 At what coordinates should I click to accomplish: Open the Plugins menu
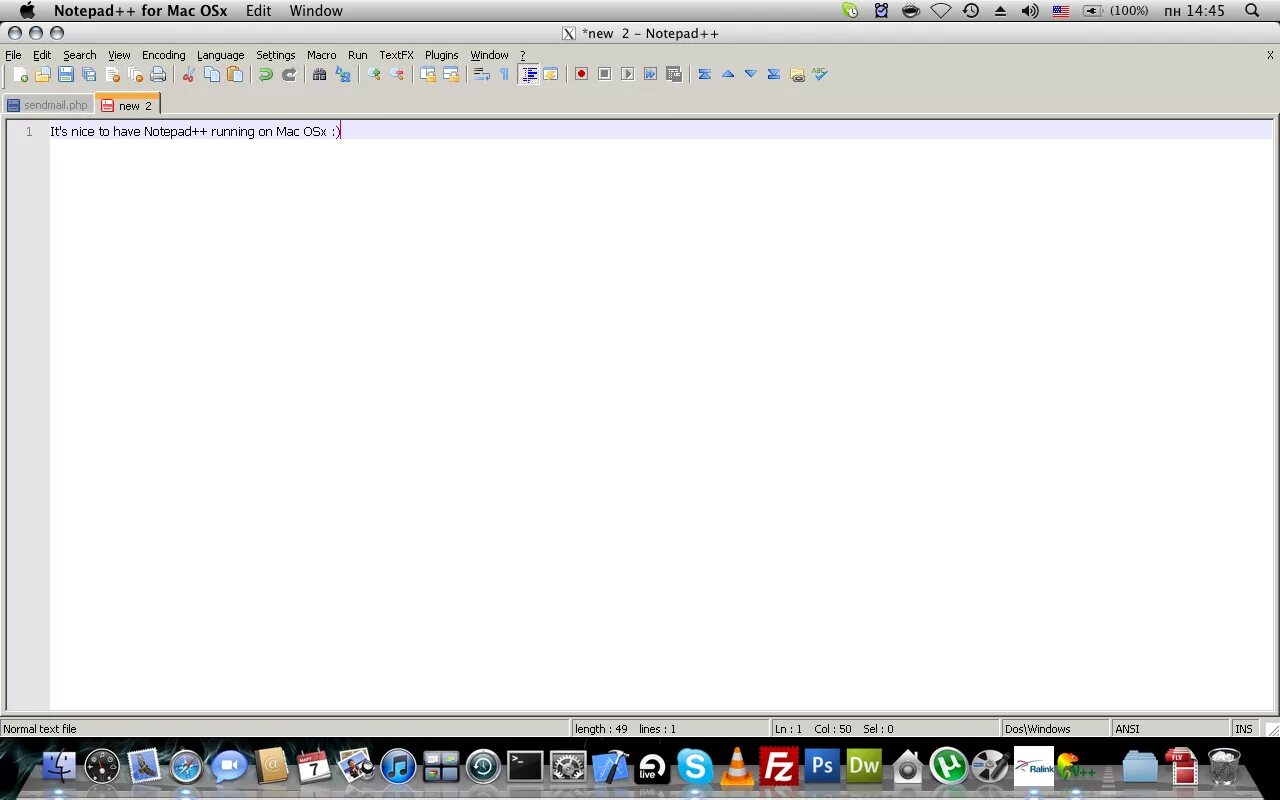click(x=441, y=55)
